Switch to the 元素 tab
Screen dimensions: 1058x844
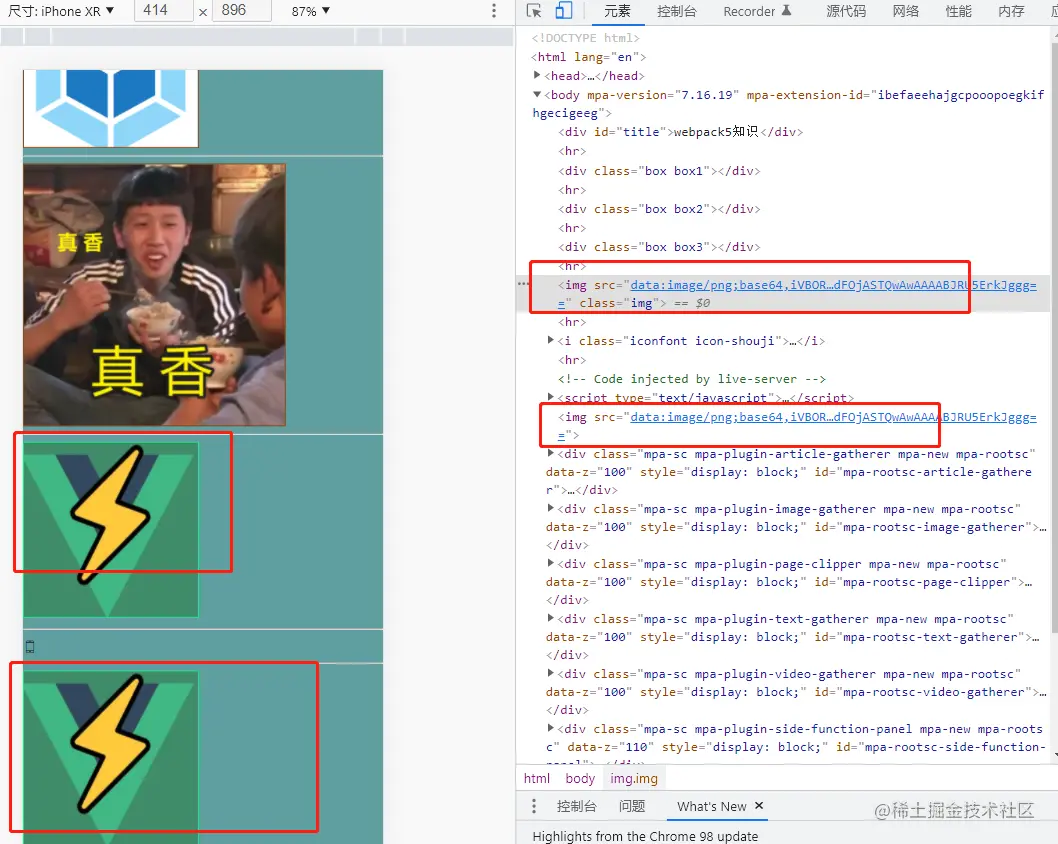click(x=617, y=11)
